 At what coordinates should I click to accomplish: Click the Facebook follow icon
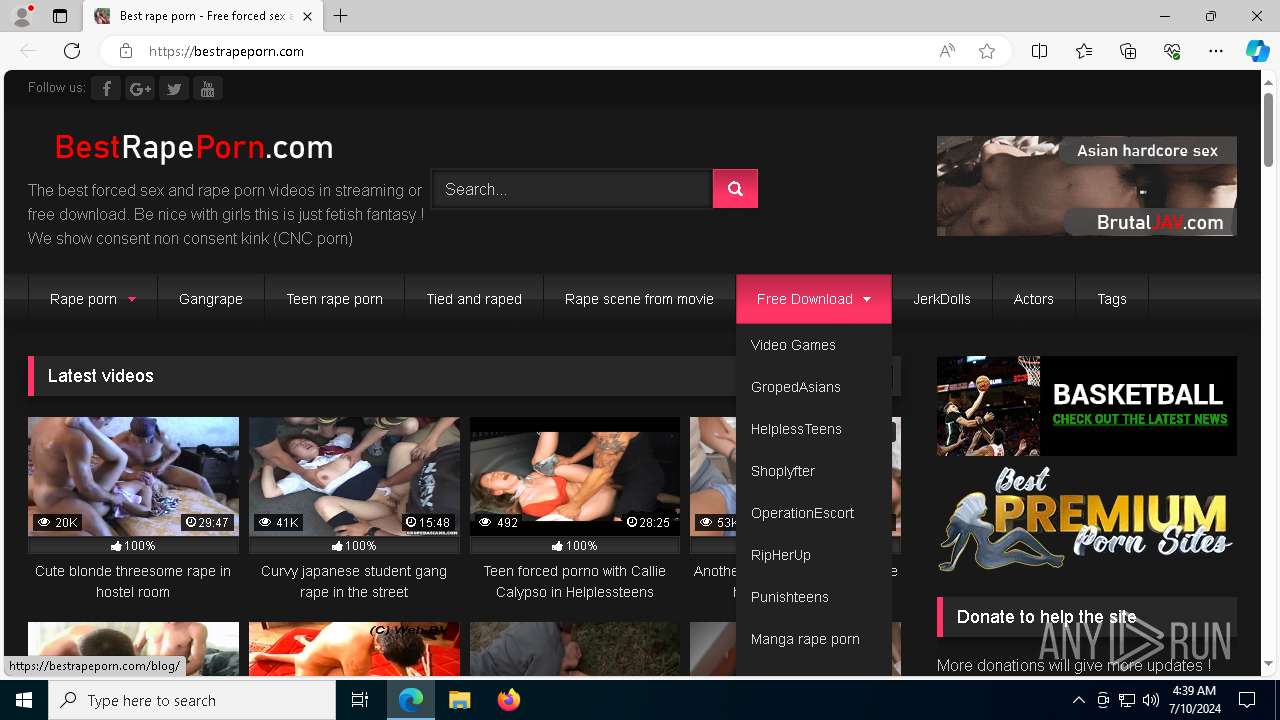pyautogui.click(x=106, y=89)
